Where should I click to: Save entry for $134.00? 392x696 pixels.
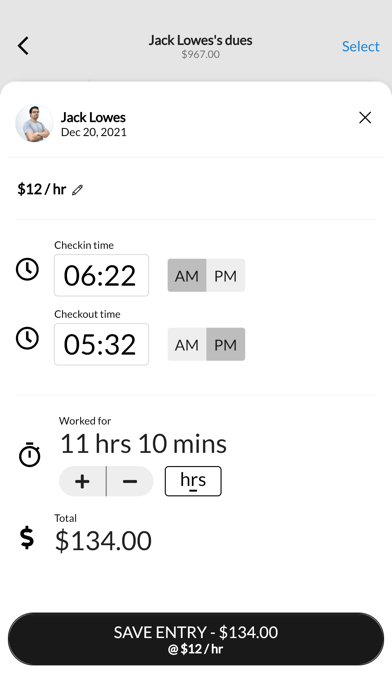pyautogui.click(x=196, y=639)
